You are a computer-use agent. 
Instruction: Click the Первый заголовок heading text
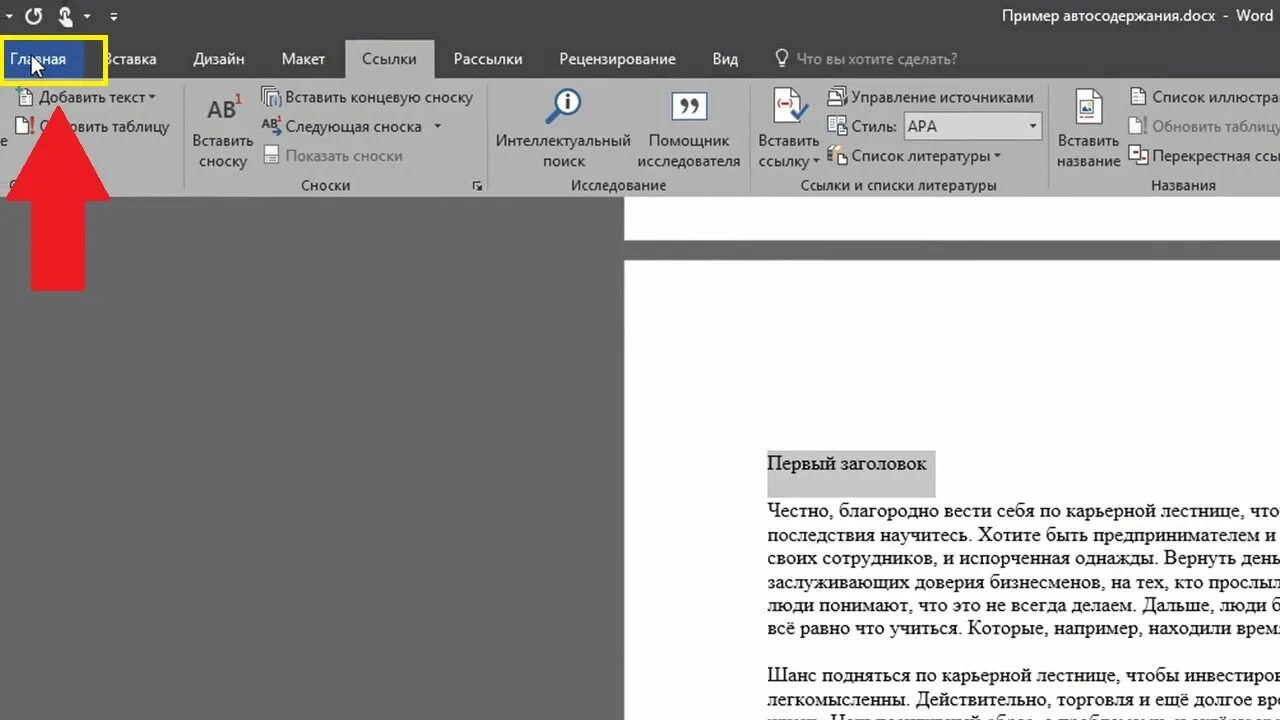pyautogui.click(x=846, y=464)
